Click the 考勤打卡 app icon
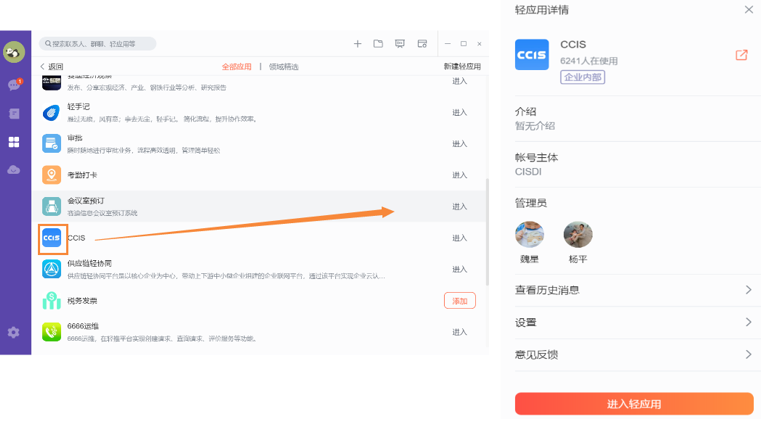The image size is (767, 424). 51,175
